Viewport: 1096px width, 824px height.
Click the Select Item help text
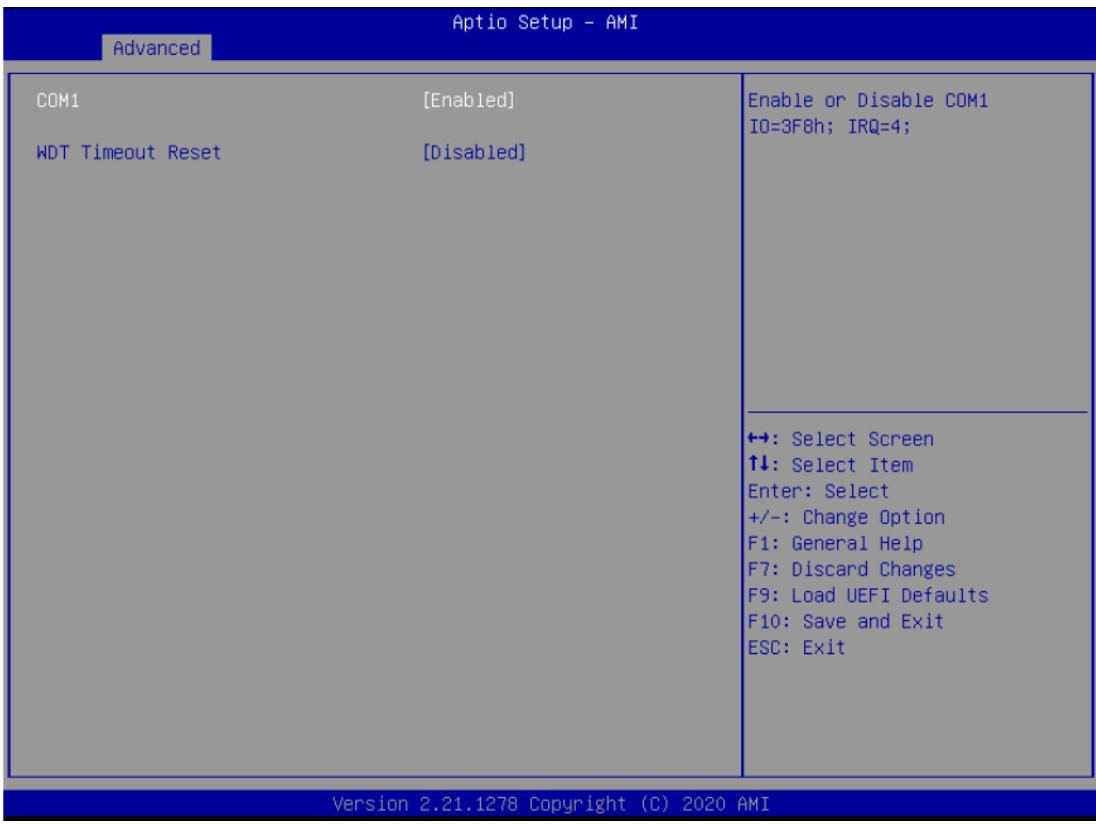point(852,465)
